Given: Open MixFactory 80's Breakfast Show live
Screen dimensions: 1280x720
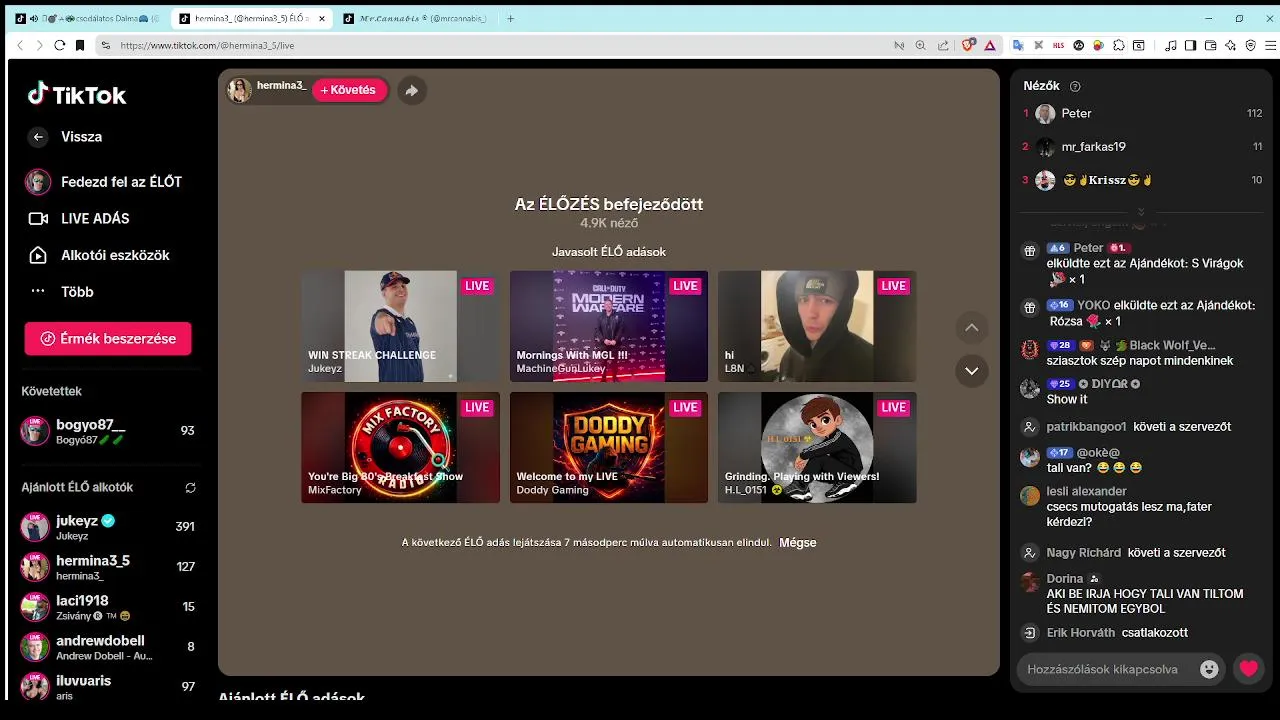Looking at the screenshot, I should [x=400, y=447].
